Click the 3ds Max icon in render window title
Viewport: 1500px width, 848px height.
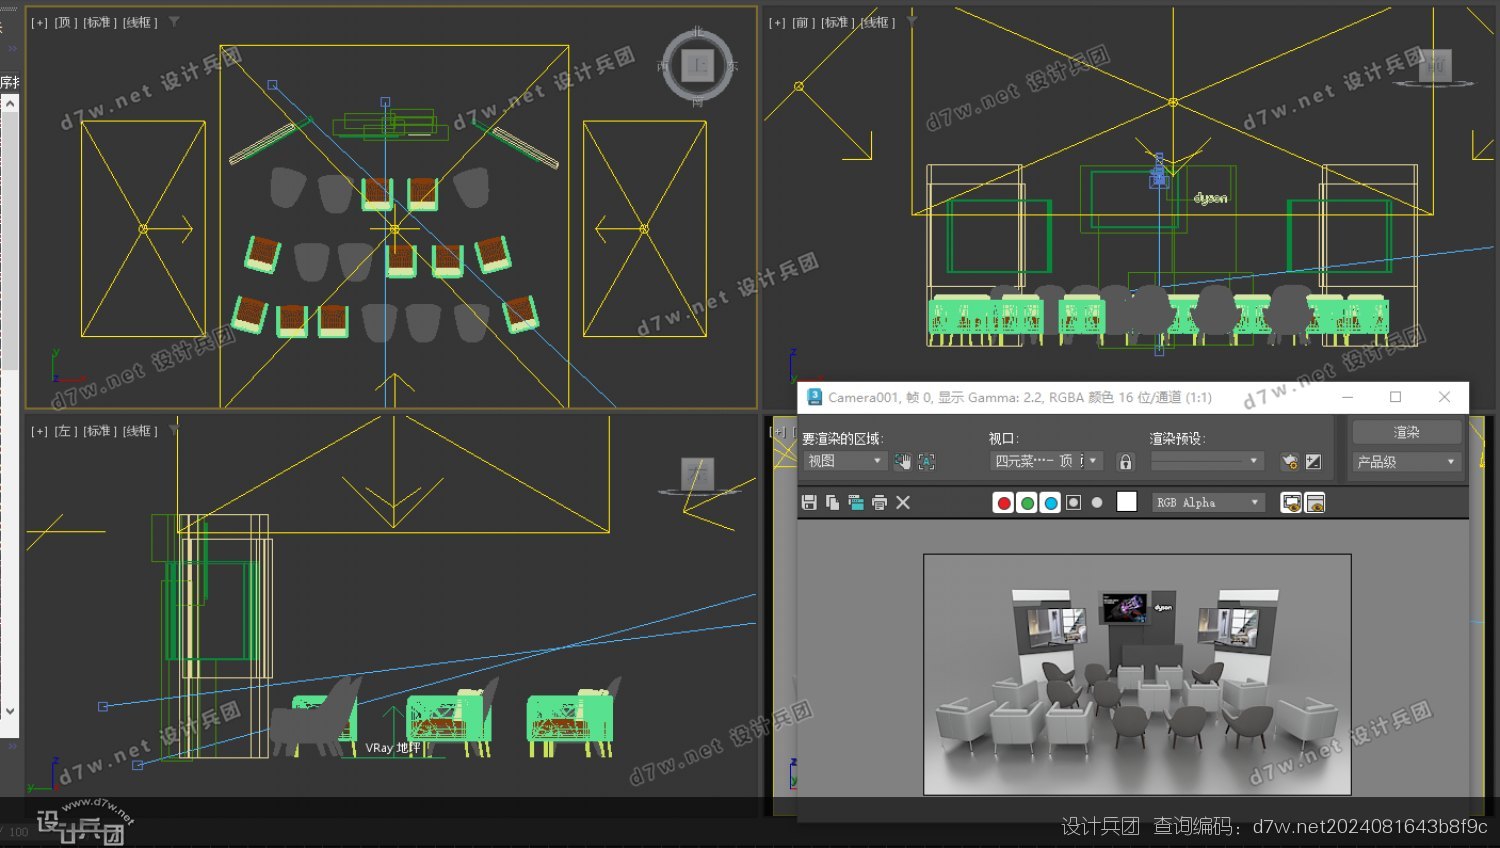click(814, 397)
